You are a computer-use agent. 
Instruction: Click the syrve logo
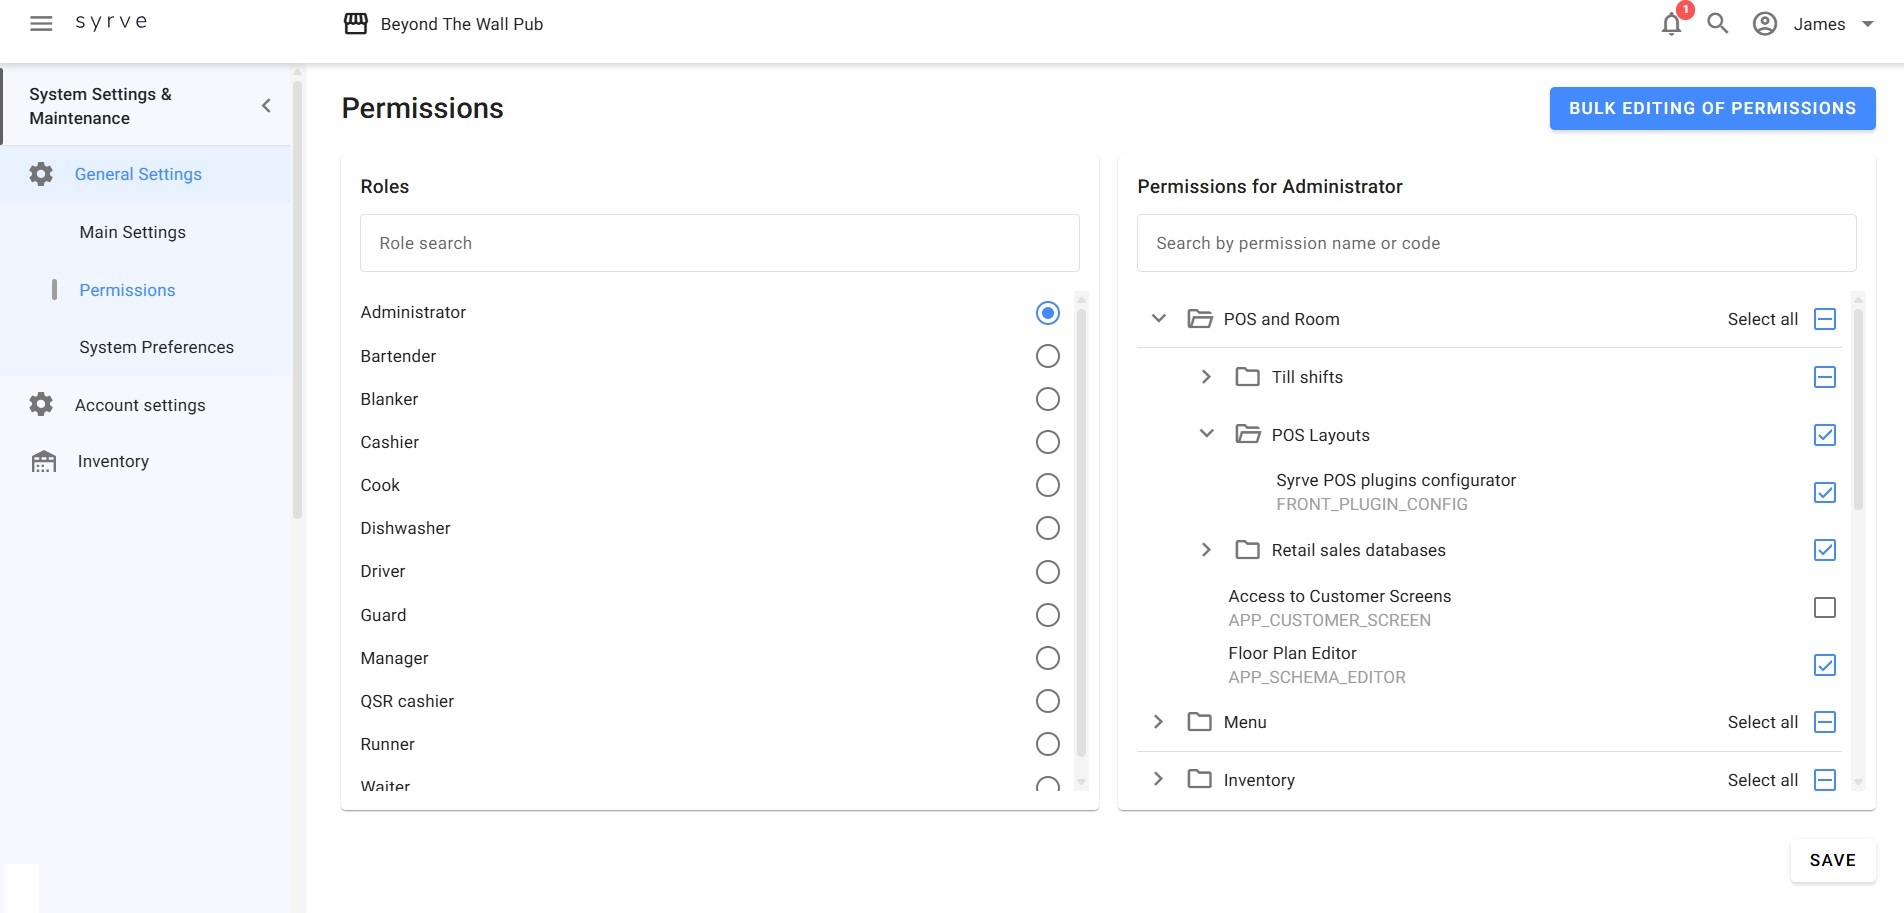(x=112, y=22)
